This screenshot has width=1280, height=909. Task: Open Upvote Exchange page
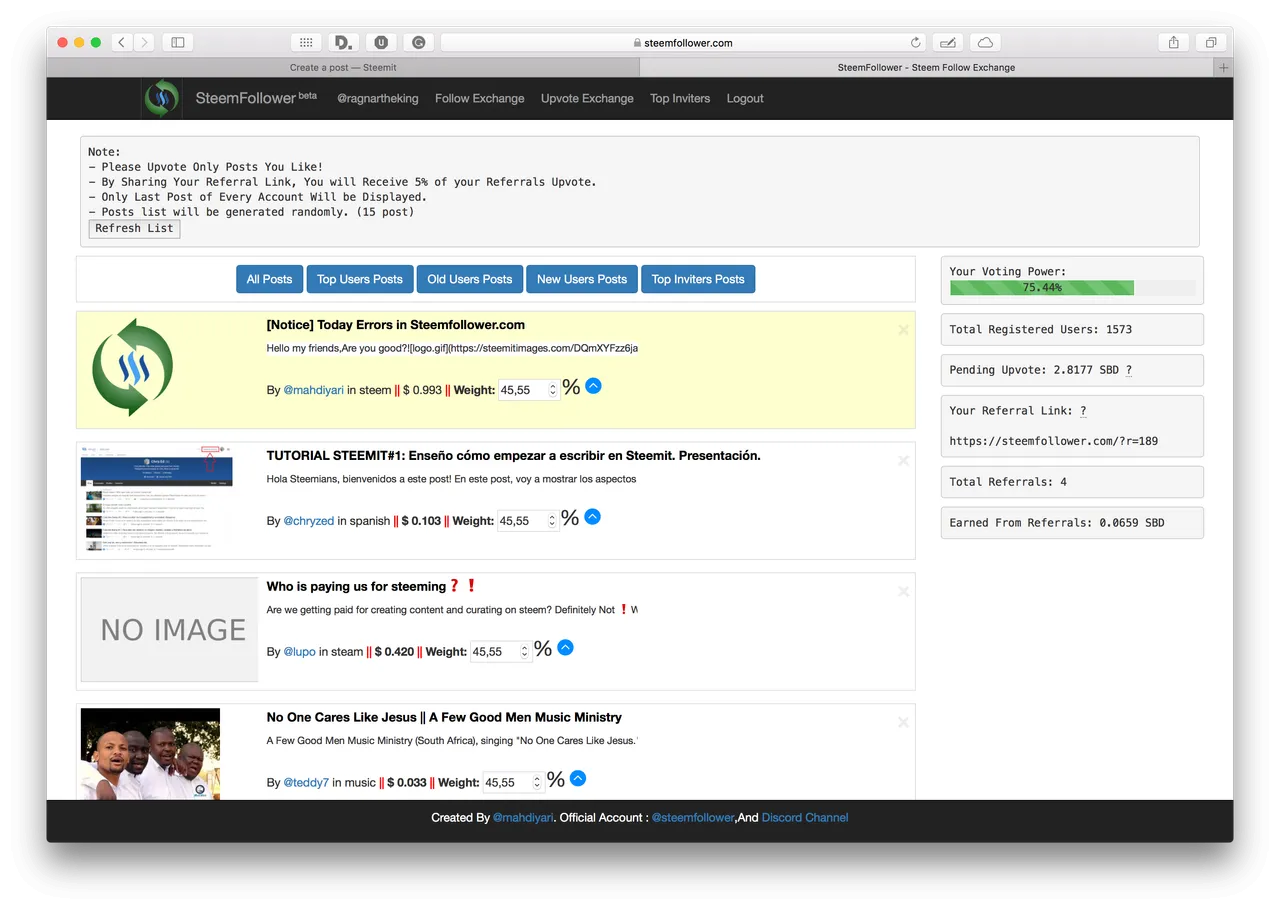587,98
